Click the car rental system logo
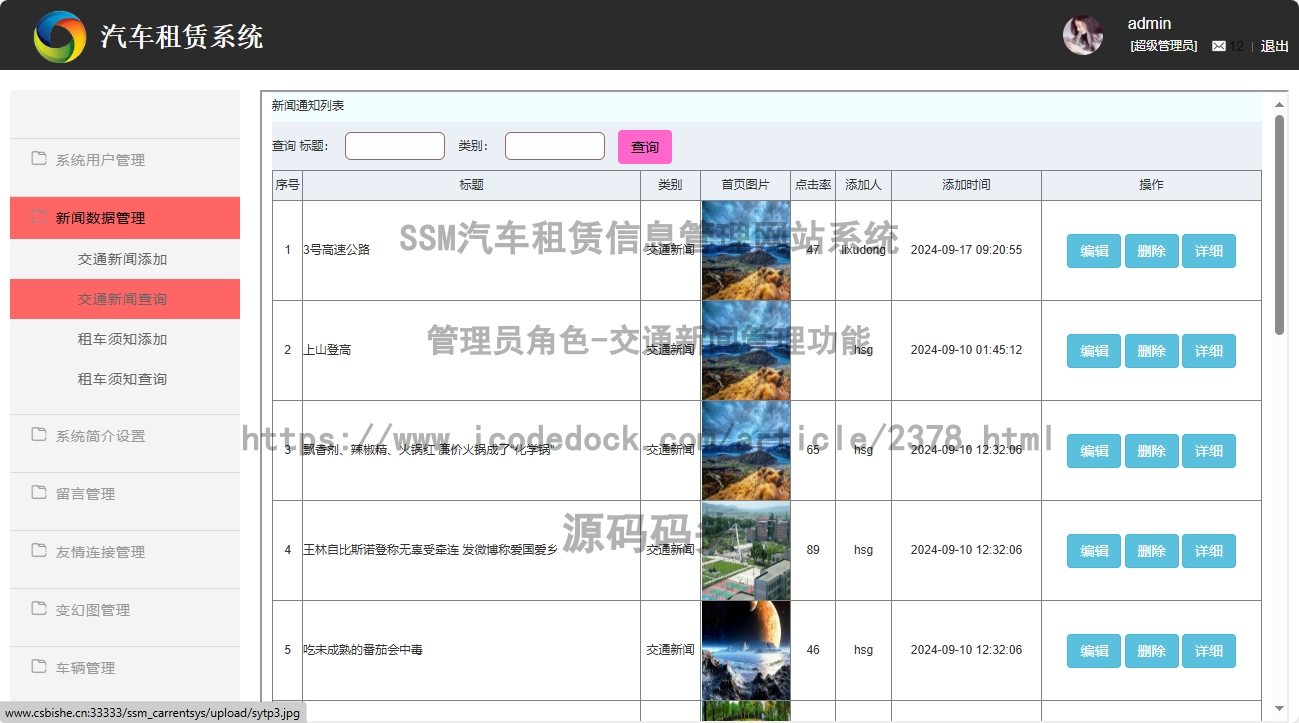 pyautogui.click(x=60, y=37)
